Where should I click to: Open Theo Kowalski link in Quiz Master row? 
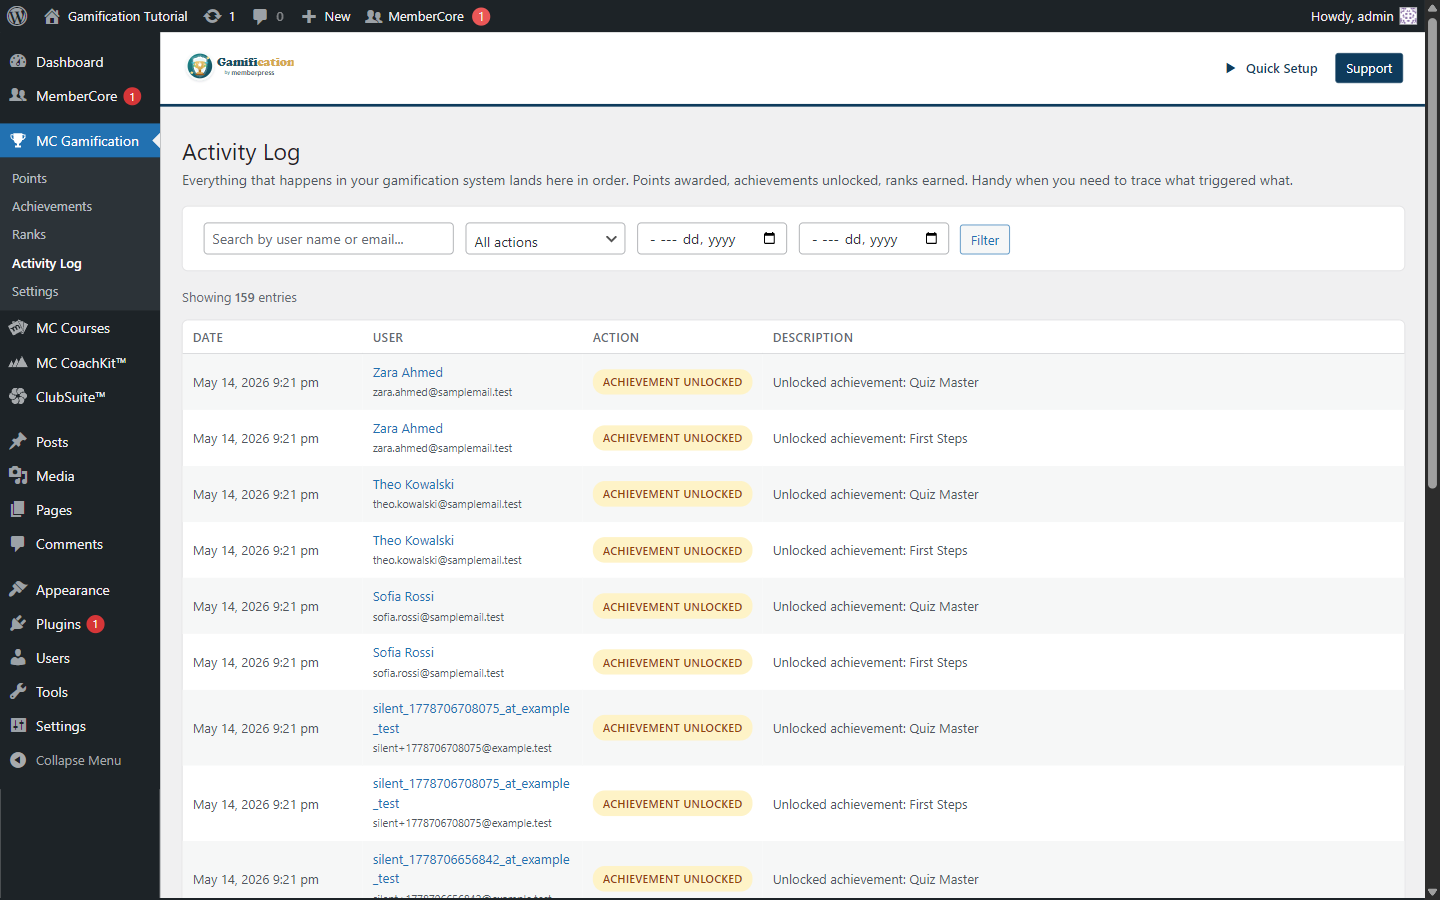(413, 484)
